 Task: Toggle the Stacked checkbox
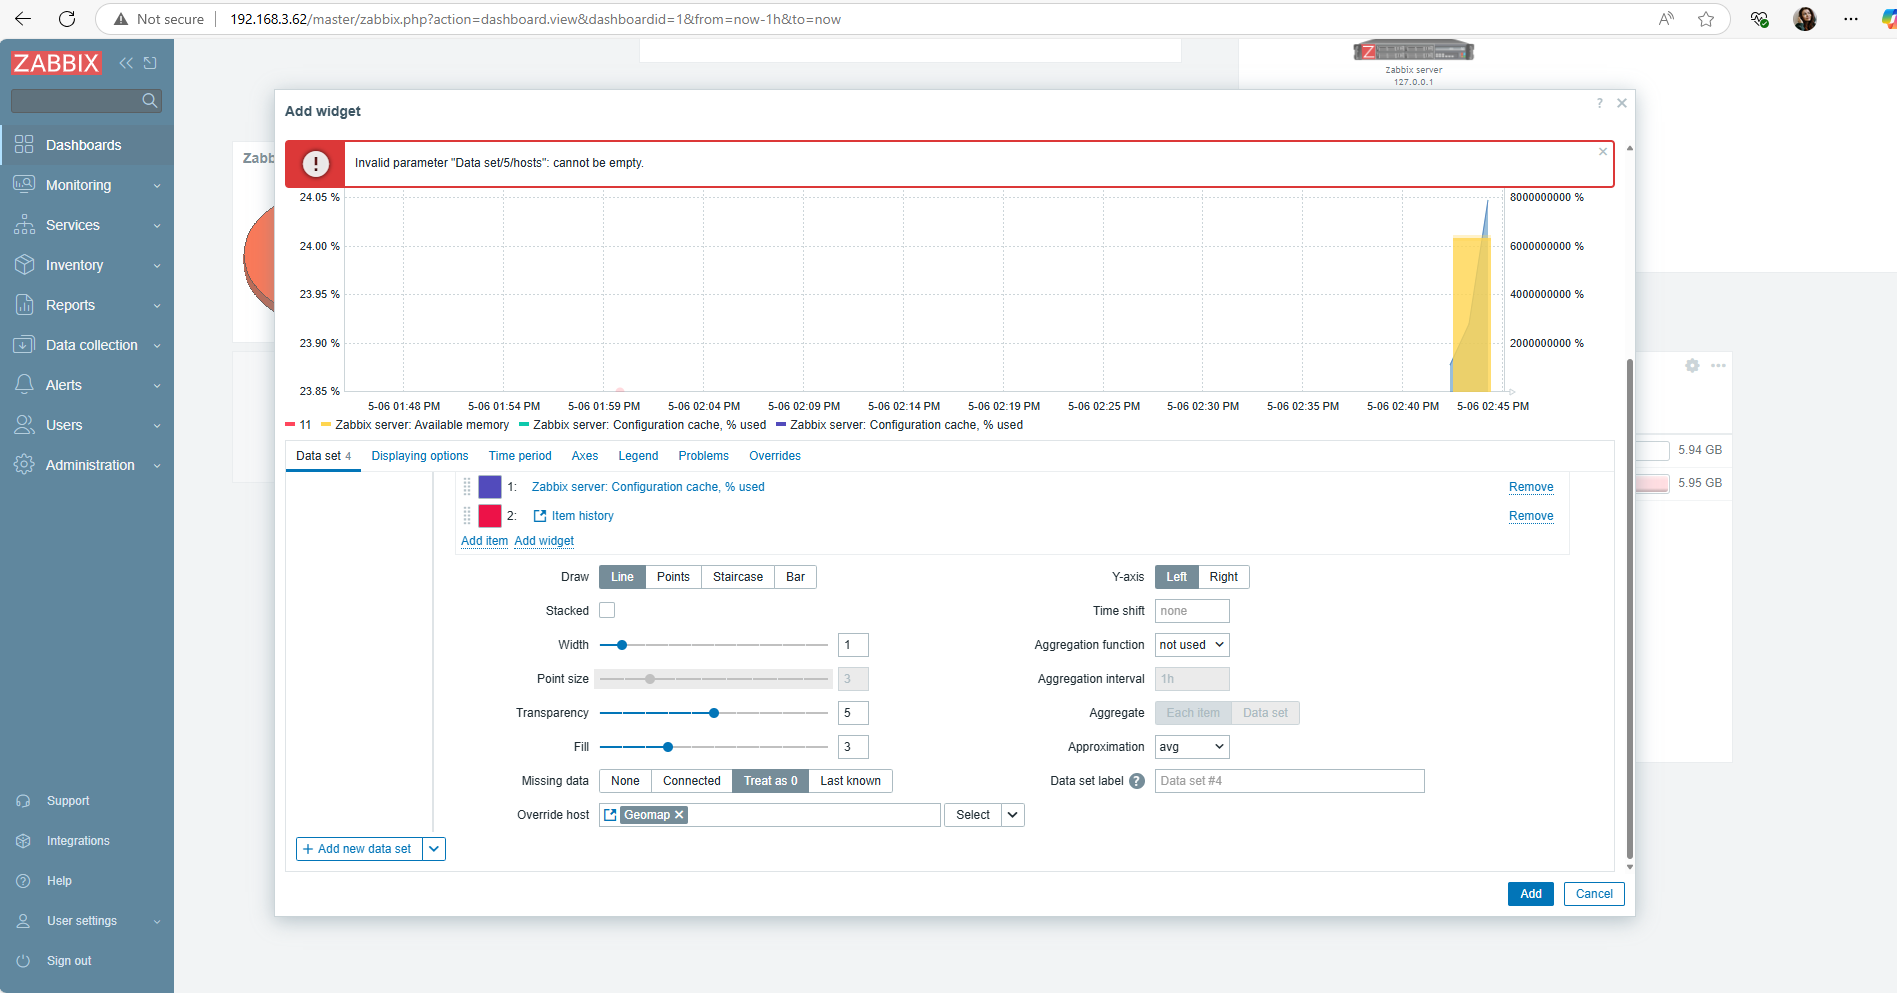point(607,610)
